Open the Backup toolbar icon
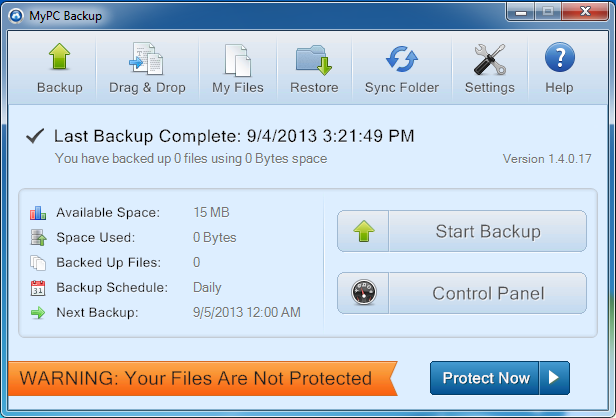Viewport: 616px width, 418px height. (59, 57)
